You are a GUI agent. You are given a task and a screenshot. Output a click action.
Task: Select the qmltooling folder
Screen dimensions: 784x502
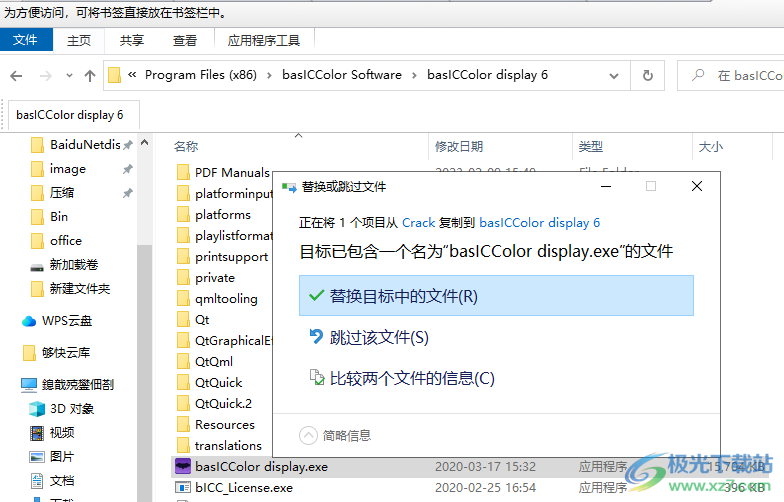pos(226,299)
